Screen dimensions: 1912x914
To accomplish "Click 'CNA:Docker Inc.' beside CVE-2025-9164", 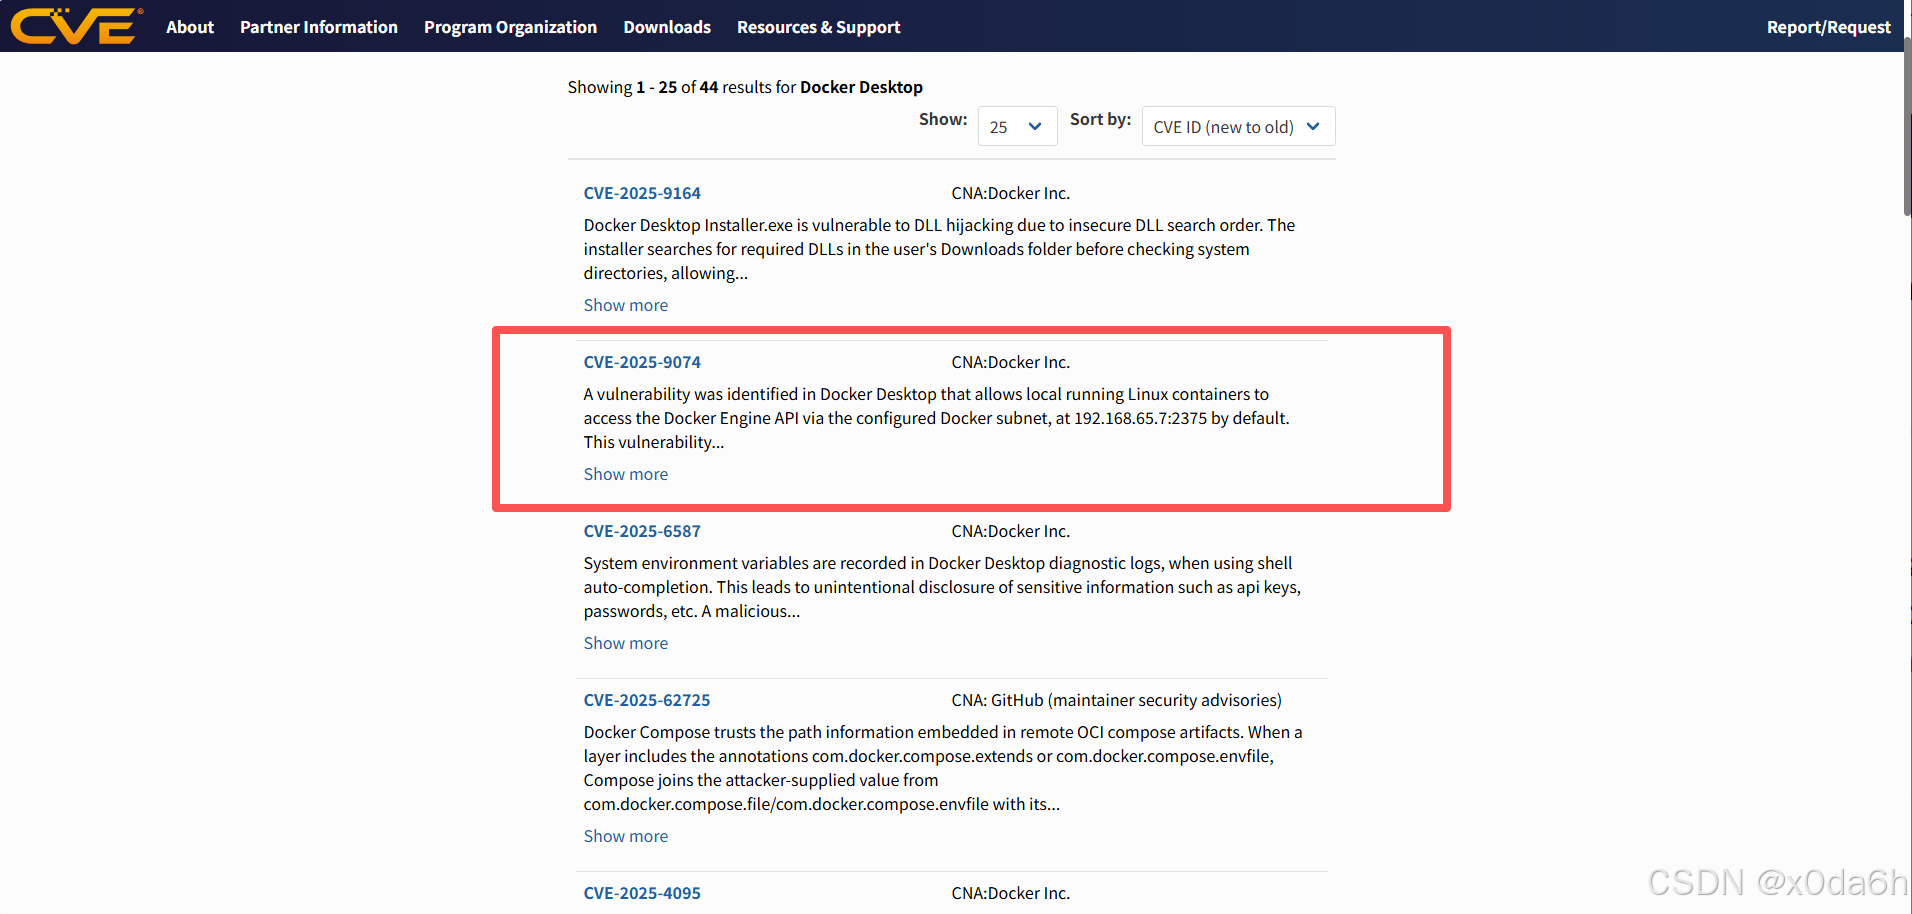I will click(x=1010, y=193).
